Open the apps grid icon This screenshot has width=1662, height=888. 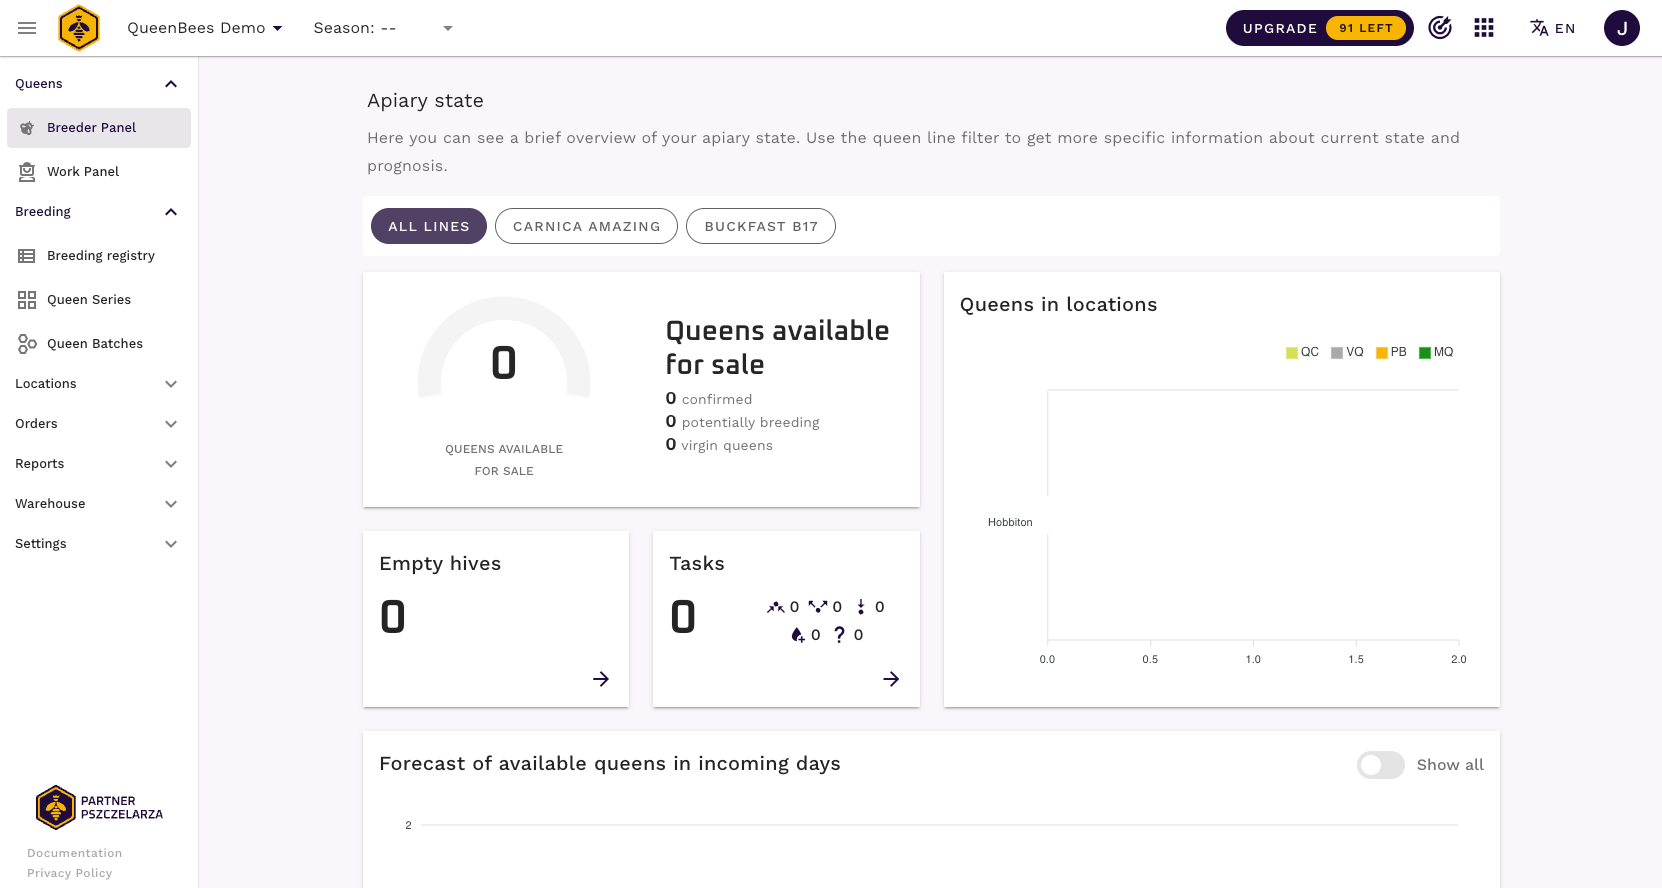1484,28
